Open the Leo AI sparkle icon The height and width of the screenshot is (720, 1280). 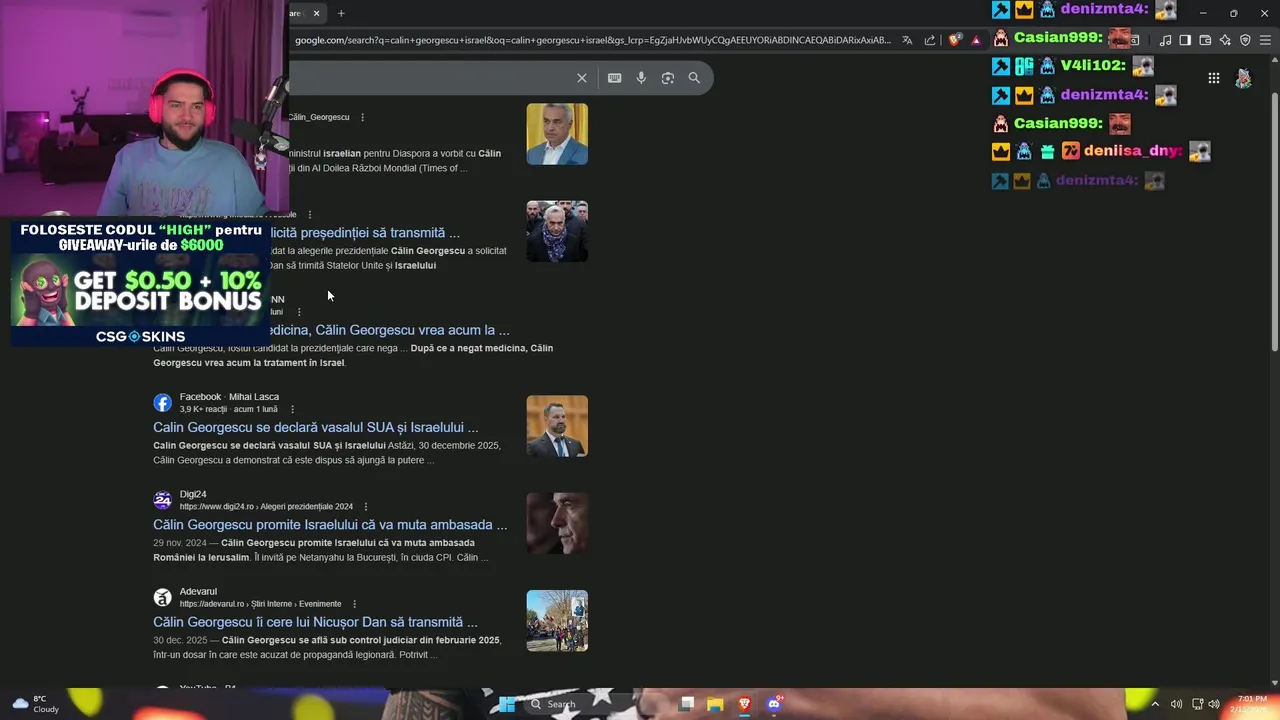(x=1225, y=40)
